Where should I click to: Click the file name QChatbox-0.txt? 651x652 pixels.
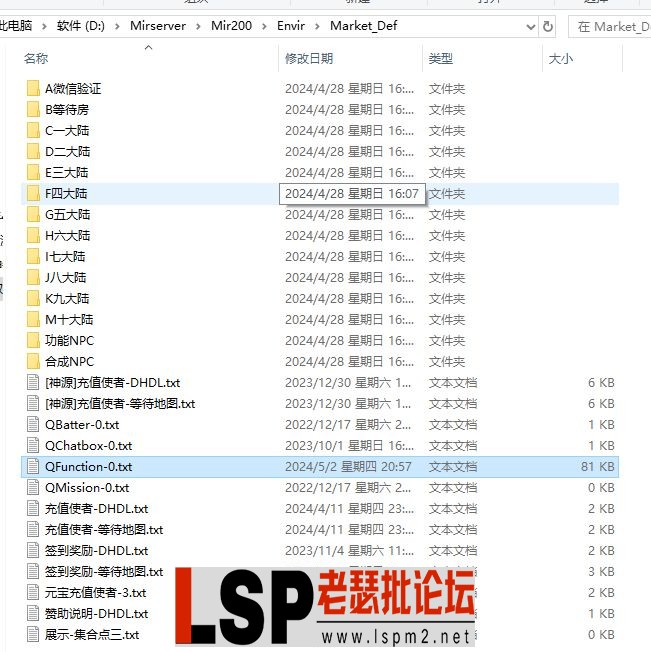coord(89,446)
